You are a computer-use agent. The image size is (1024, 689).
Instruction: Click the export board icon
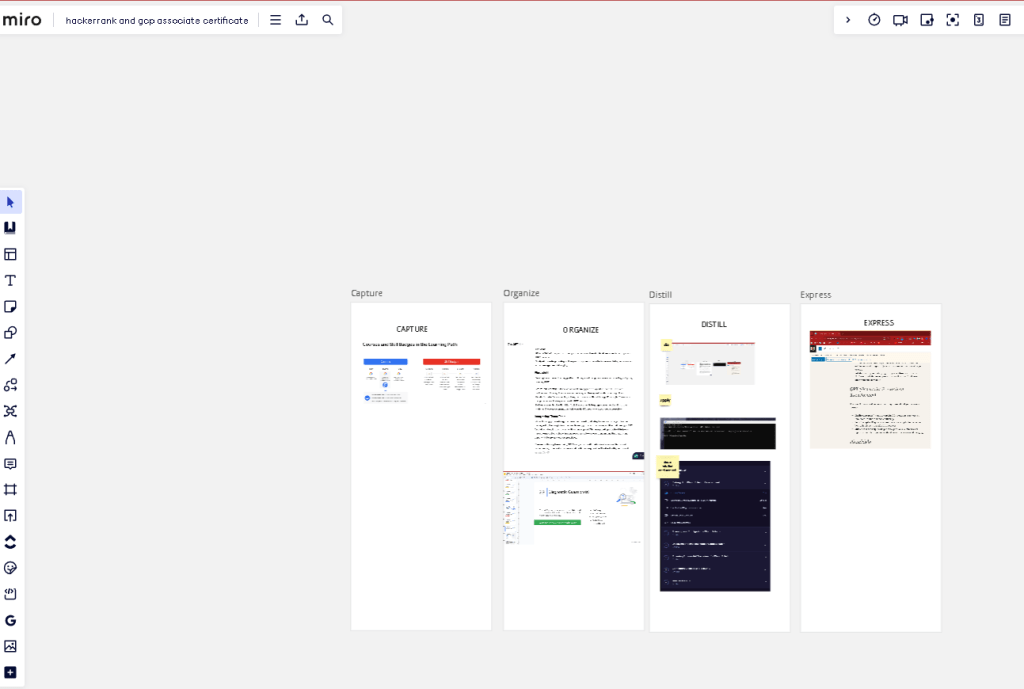pyautogui.click(x=302, y=20)
